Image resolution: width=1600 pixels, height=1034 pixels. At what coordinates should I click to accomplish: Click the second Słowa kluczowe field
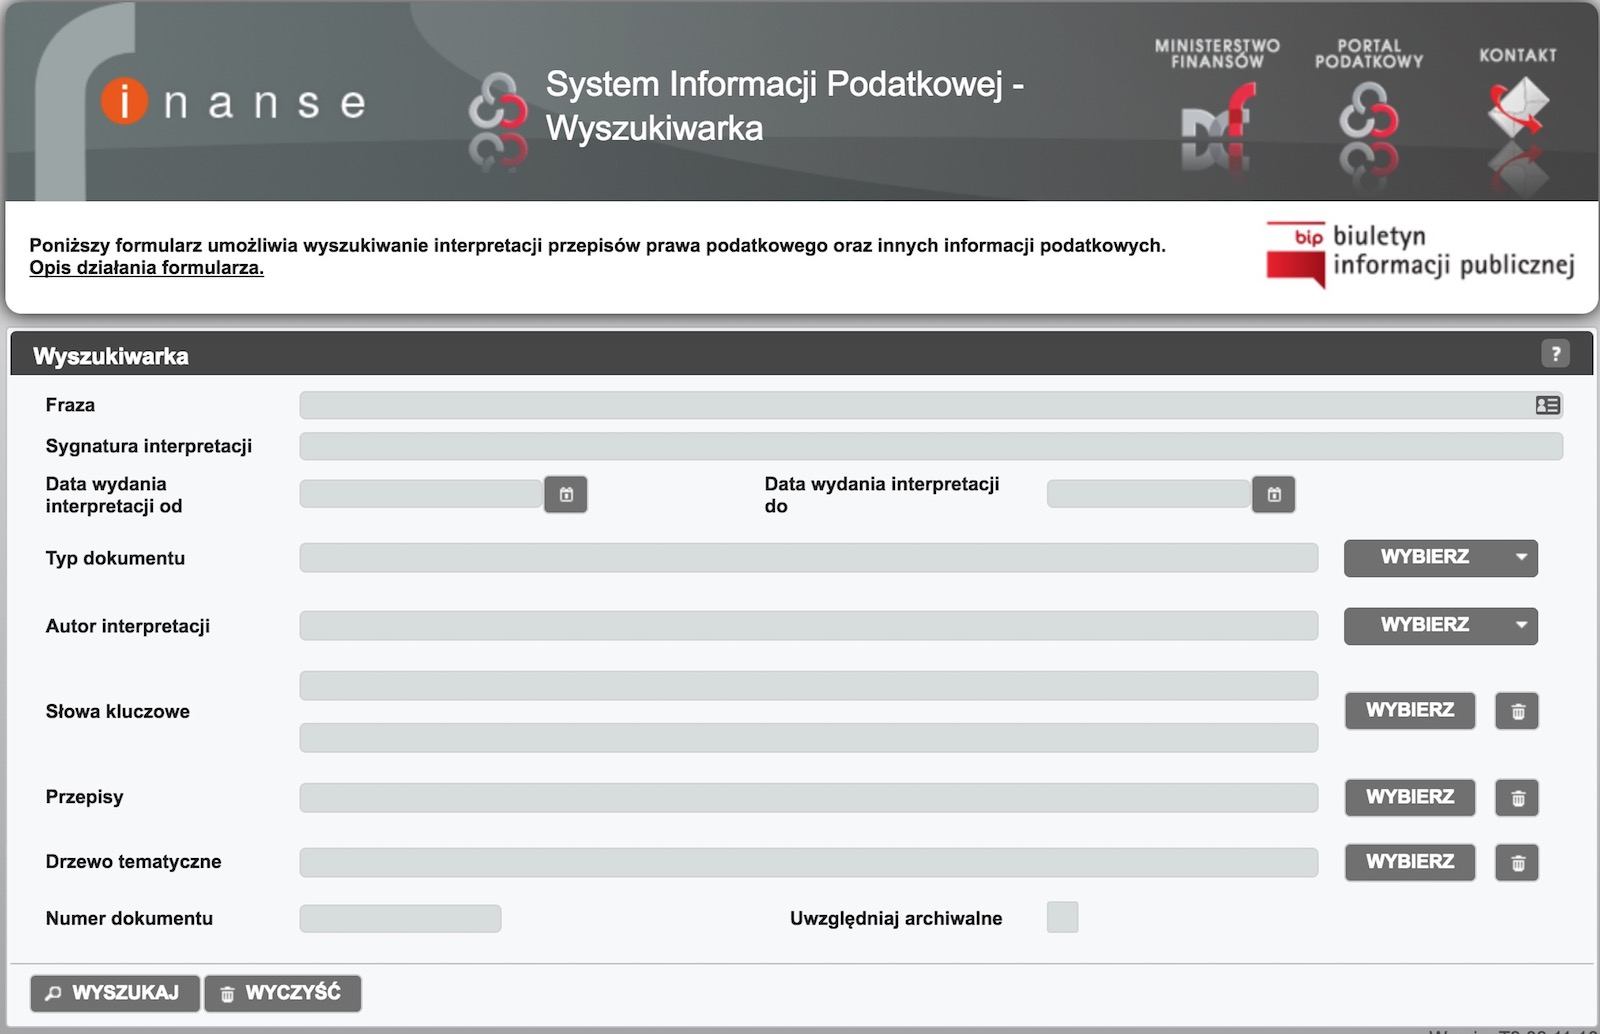click(x=809, y=738)
